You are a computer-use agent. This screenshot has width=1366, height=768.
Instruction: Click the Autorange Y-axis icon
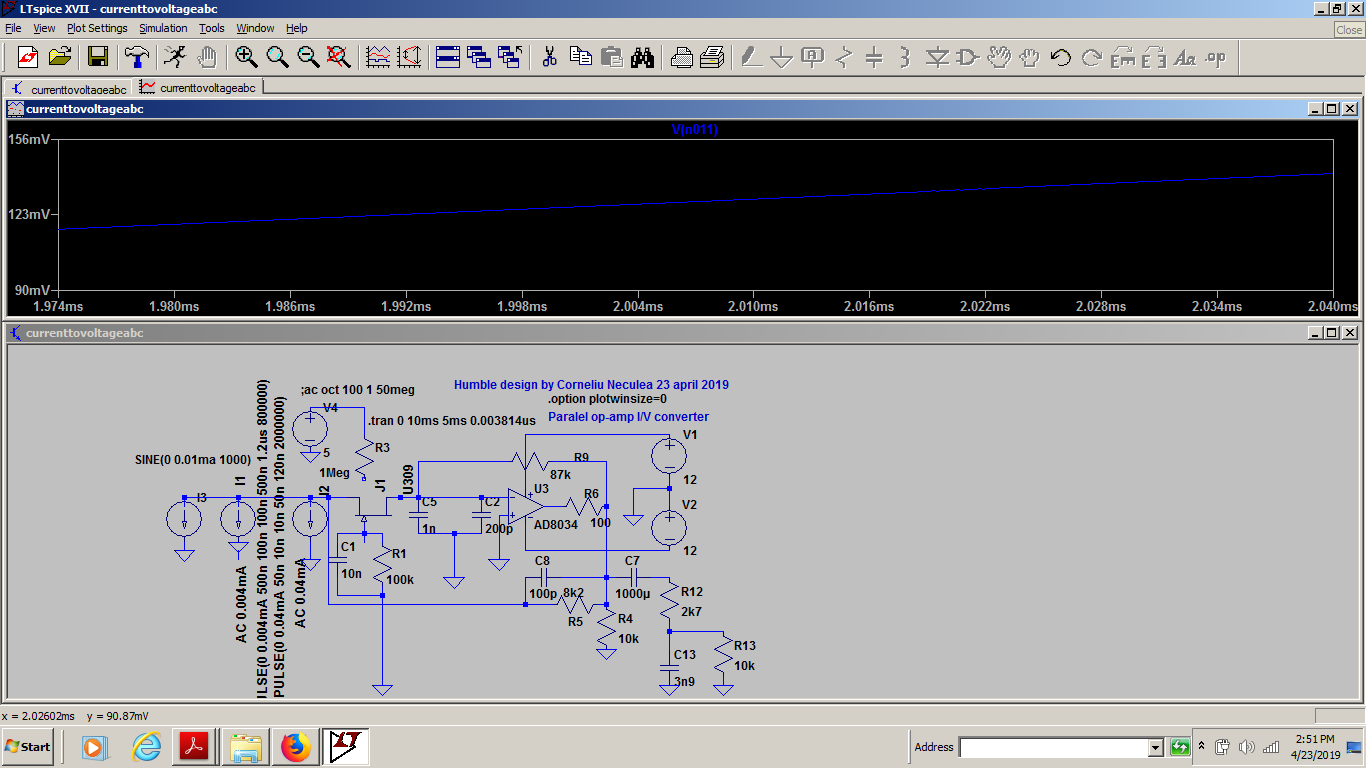pyautogui.click(x=408, y=56)
